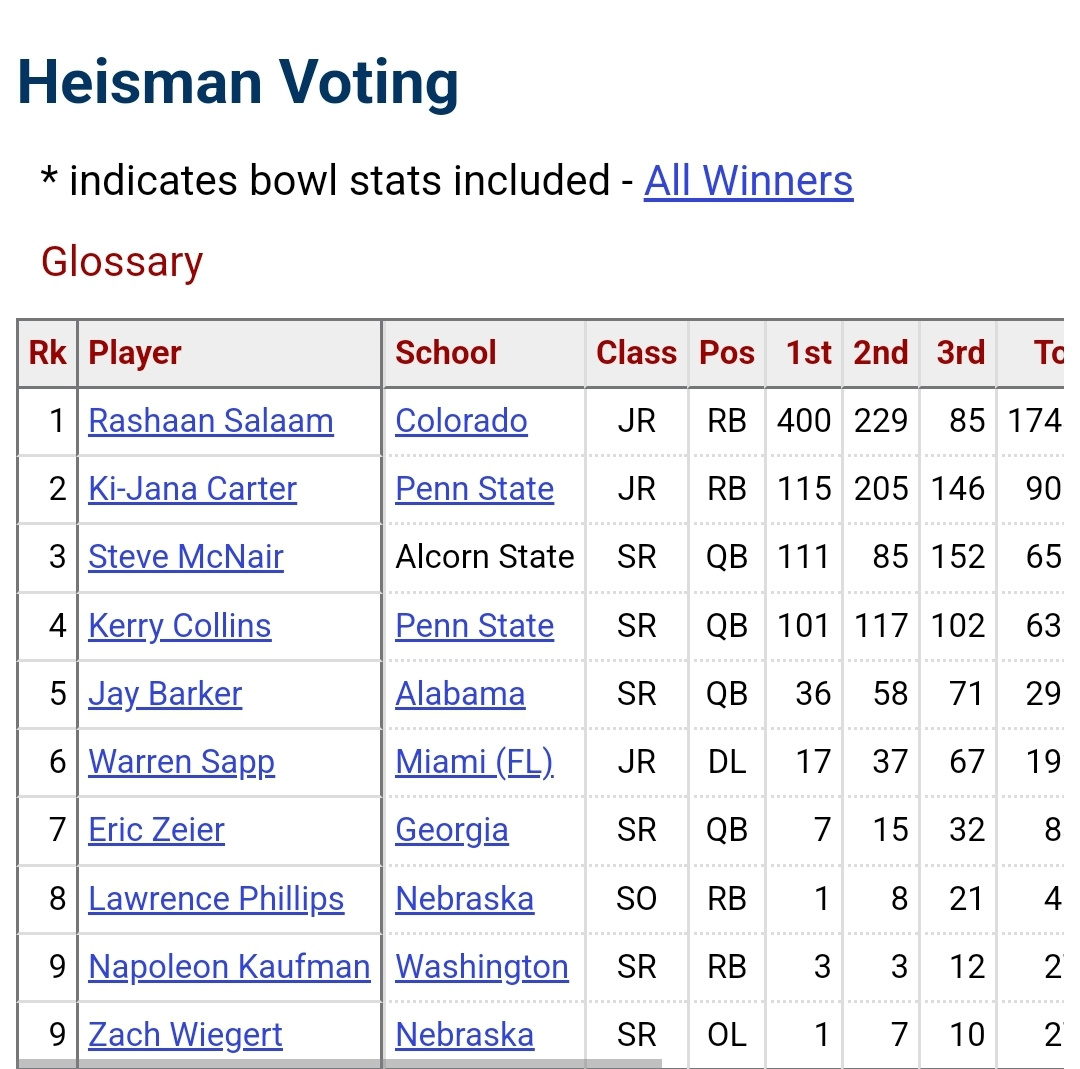This screenshot has width=1080, height=1069.
Task: Open Zach Wiegert's player page
Action: tap(185, 1035)
